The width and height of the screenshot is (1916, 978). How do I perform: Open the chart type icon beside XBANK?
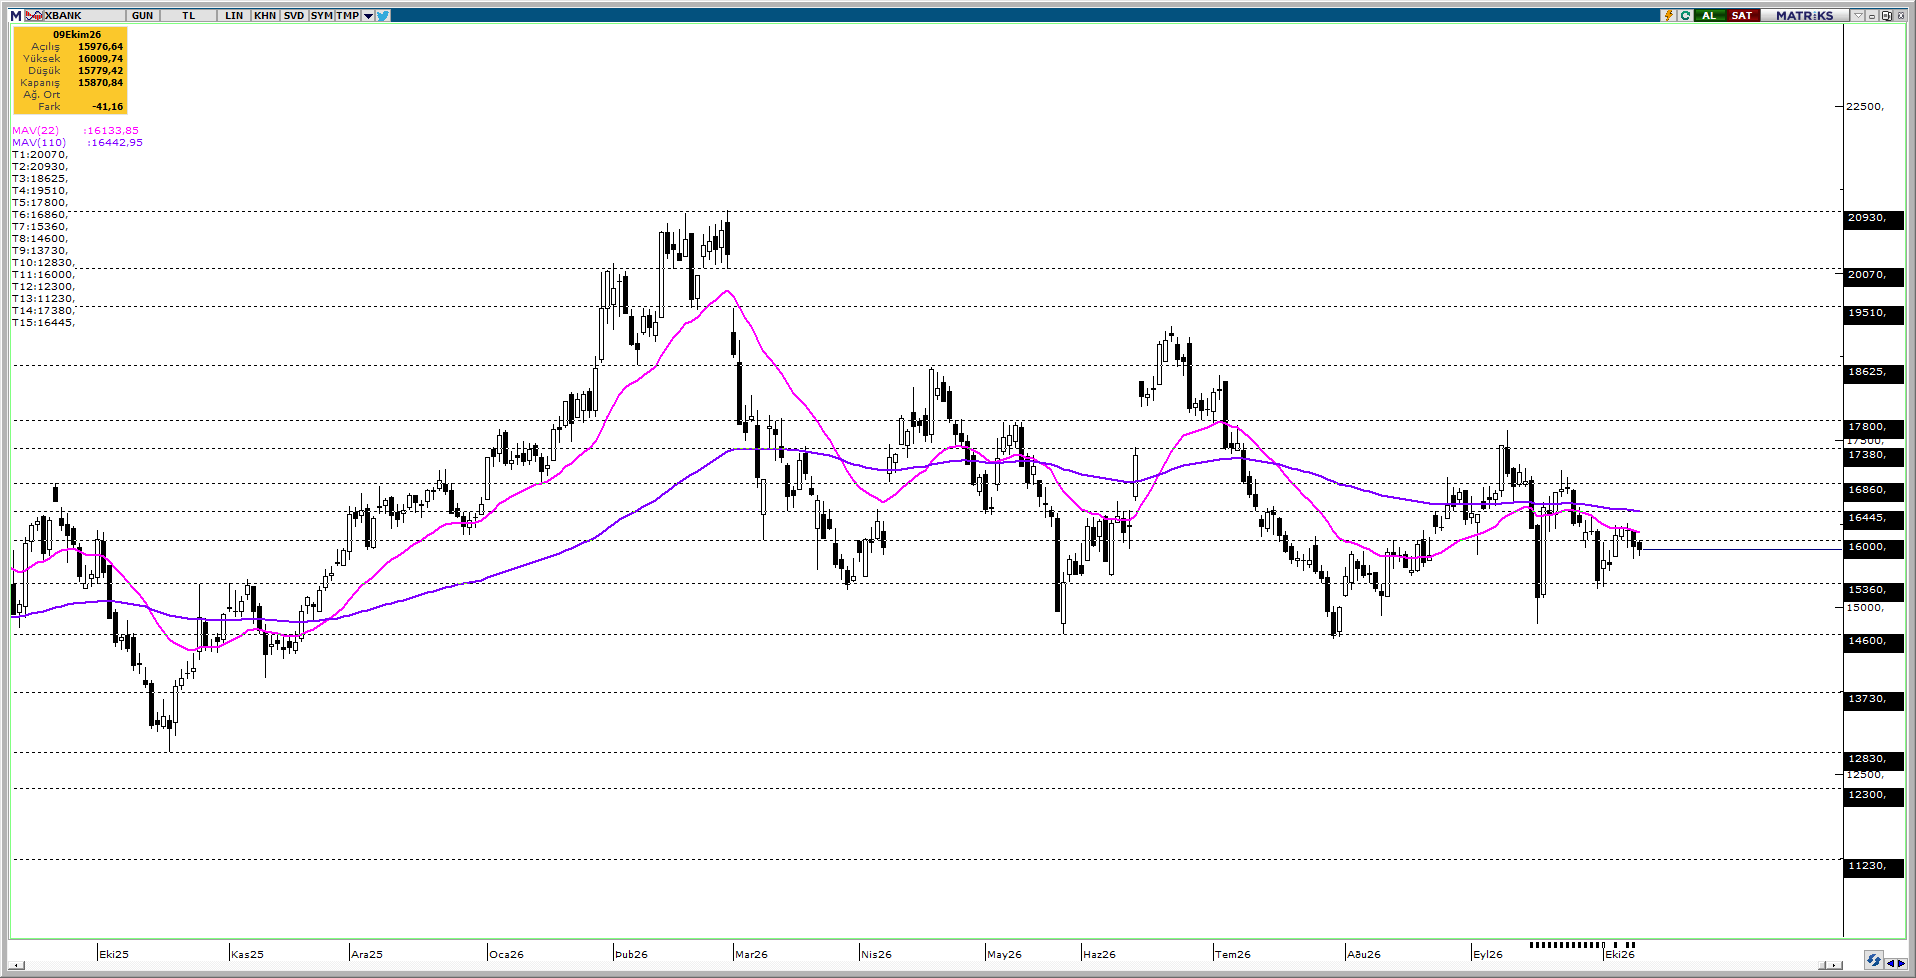pyautogui.click(x=33, y=15)
